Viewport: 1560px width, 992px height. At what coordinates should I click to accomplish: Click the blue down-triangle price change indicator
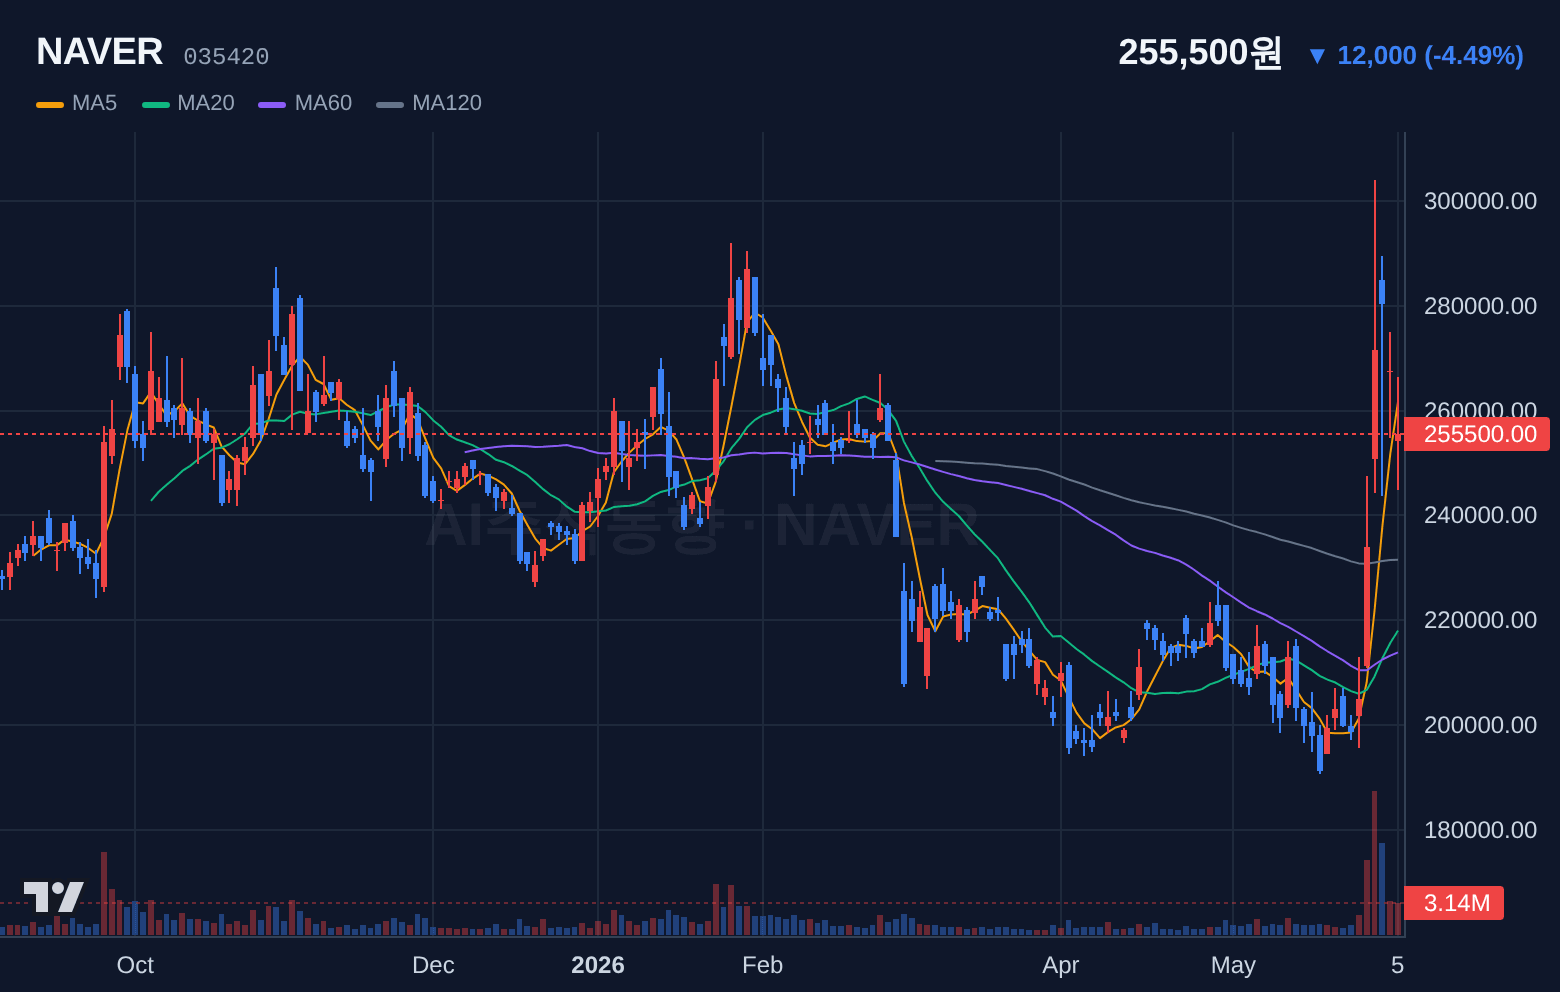[1317, 56]
